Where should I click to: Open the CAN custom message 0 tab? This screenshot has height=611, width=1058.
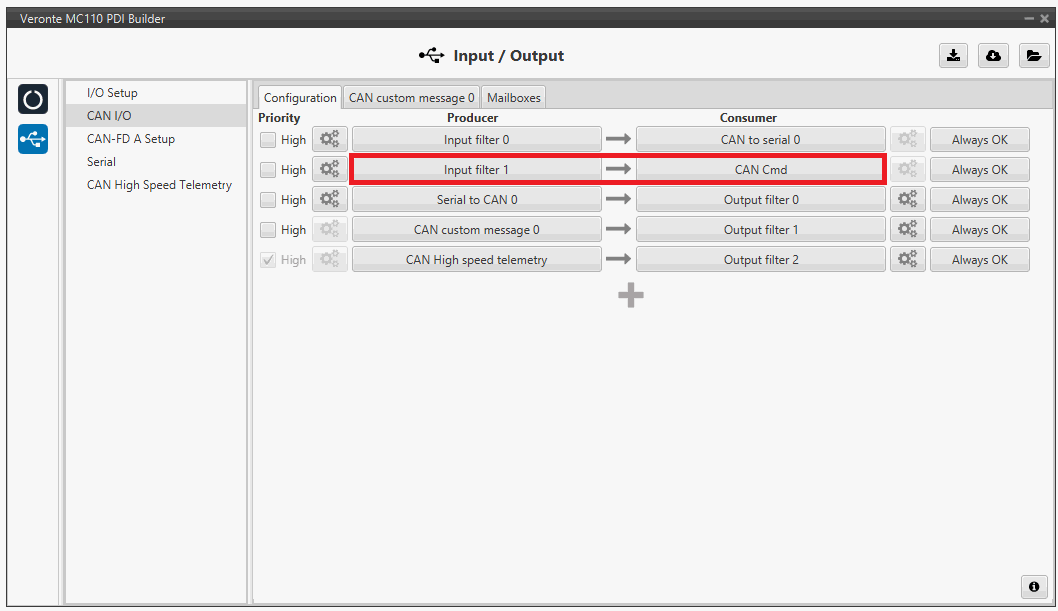(x=411, y=98)
